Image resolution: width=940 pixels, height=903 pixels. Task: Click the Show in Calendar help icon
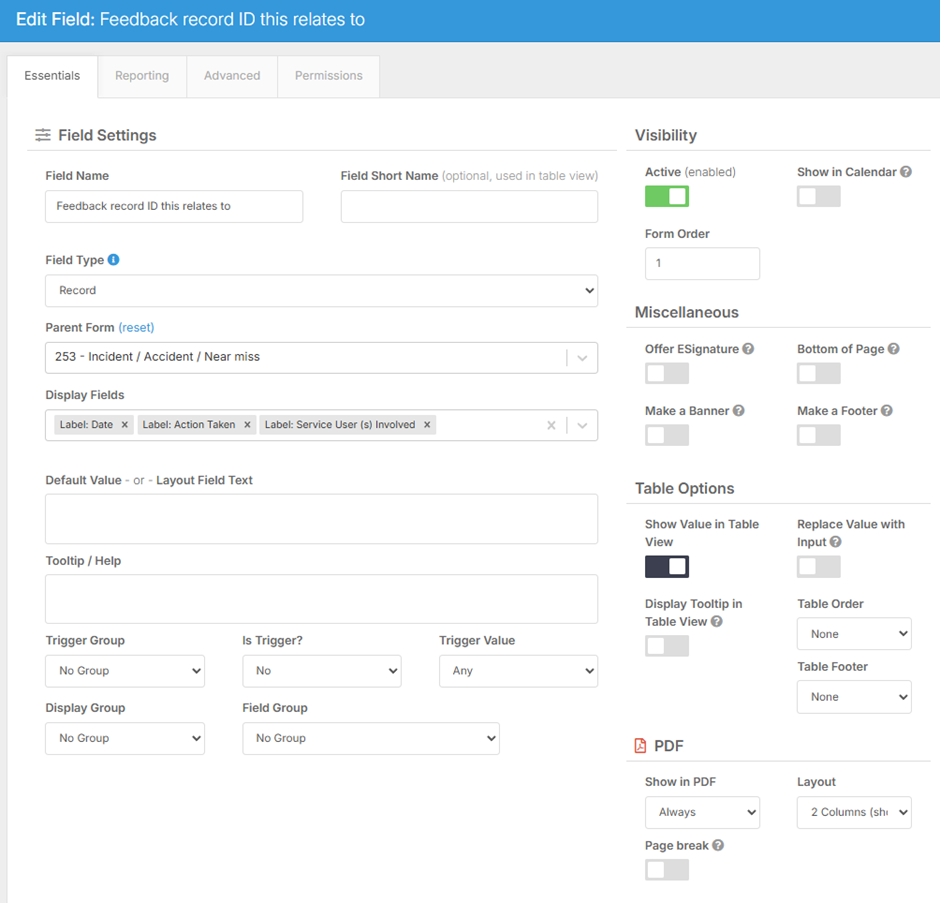click(x=906, y=172)
